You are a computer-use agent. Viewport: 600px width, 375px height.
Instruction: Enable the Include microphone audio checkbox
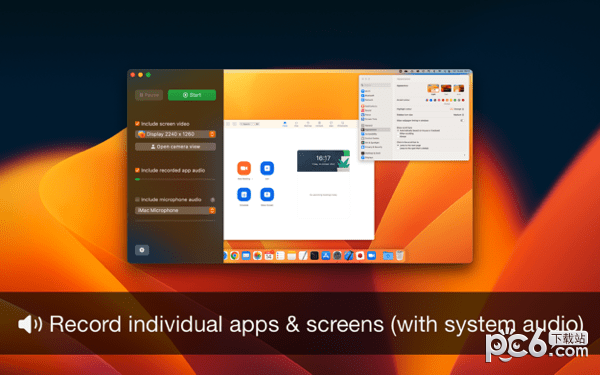pyautogui.click(x=137, y=199)
